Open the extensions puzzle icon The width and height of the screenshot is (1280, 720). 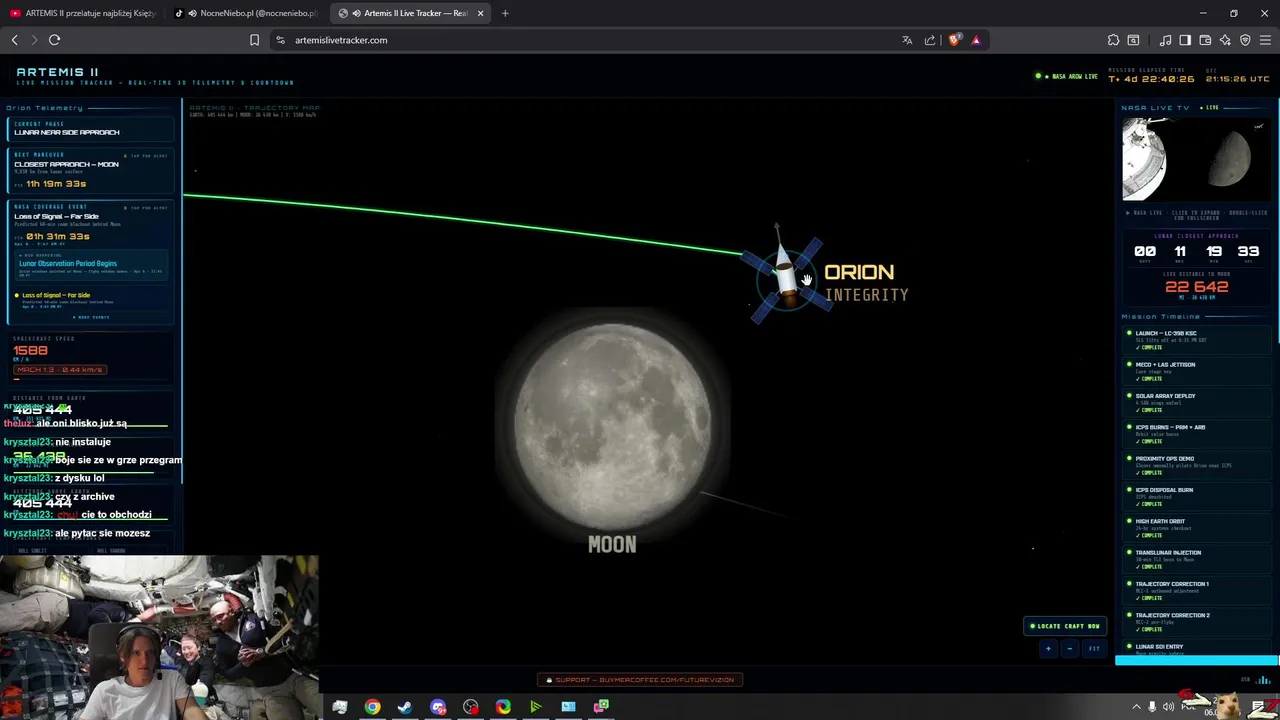tap(1113, 40)
